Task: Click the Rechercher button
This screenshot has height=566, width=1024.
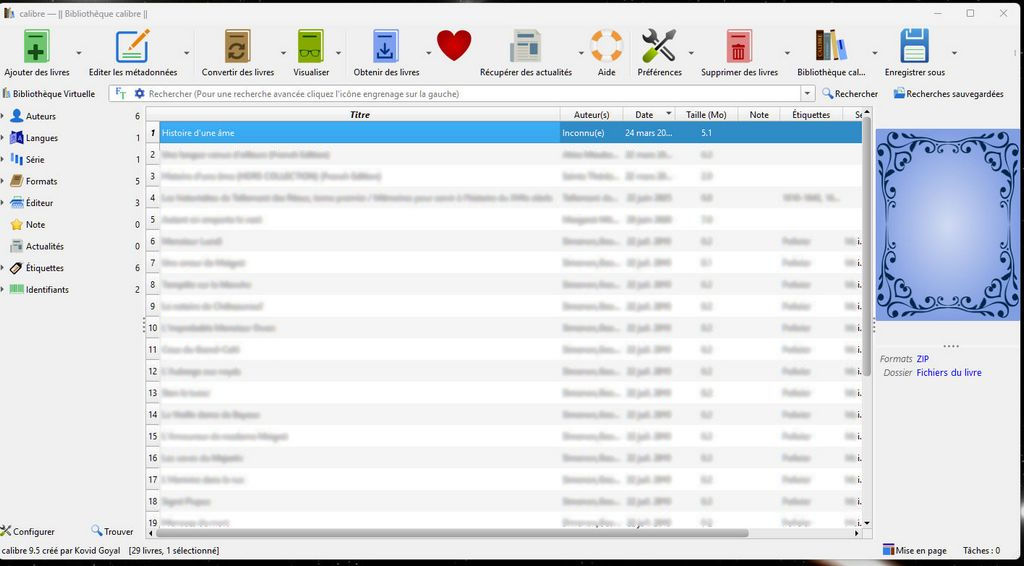Action: (849, 94)
